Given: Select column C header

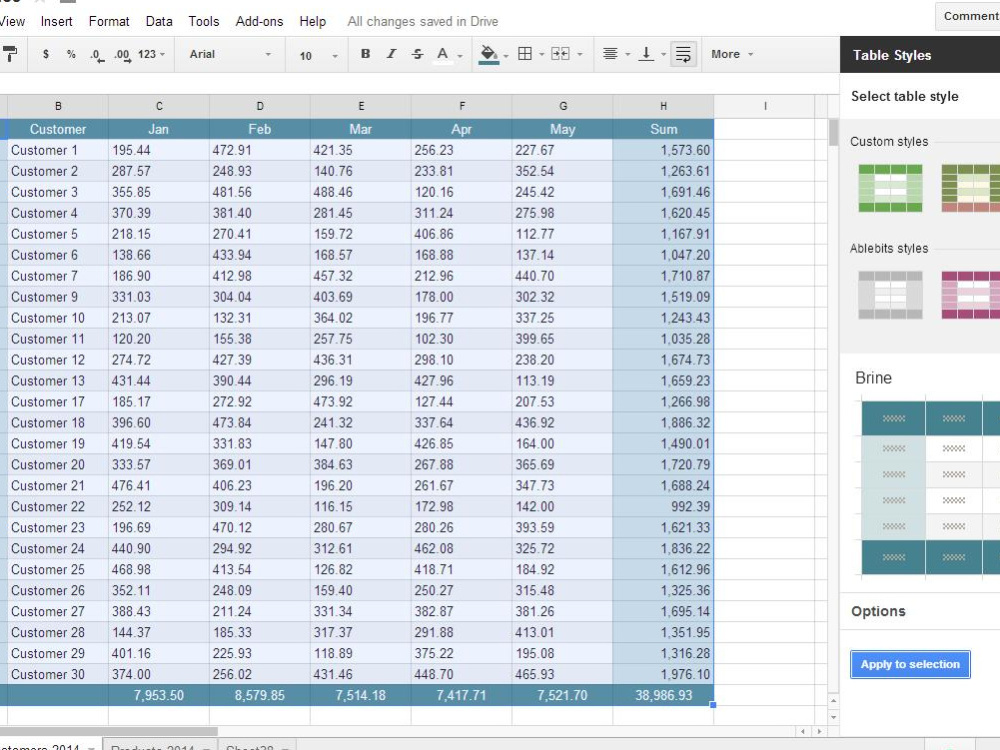Looking at the screenshot, I should click(159, 106).
